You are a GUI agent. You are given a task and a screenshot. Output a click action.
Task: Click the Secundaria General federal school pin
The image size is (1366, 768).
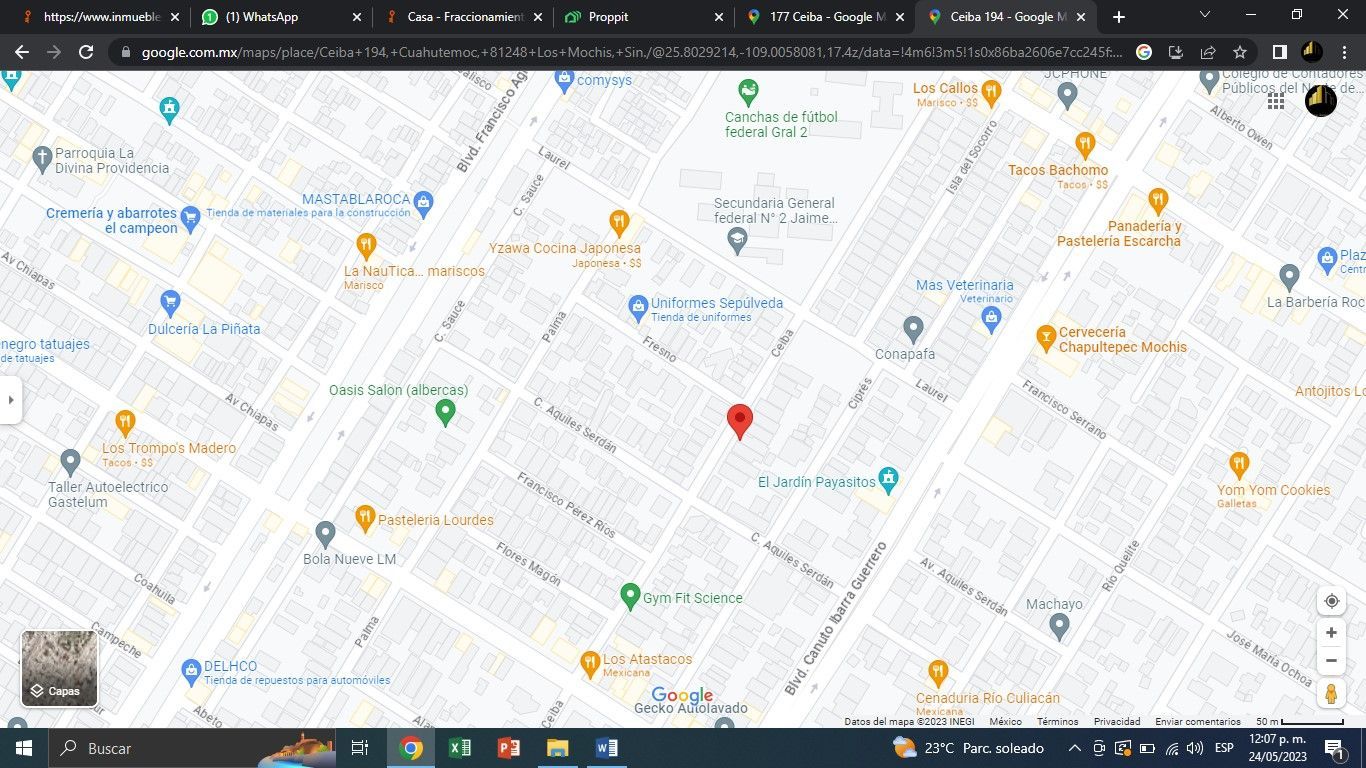[x=737, y=240]
